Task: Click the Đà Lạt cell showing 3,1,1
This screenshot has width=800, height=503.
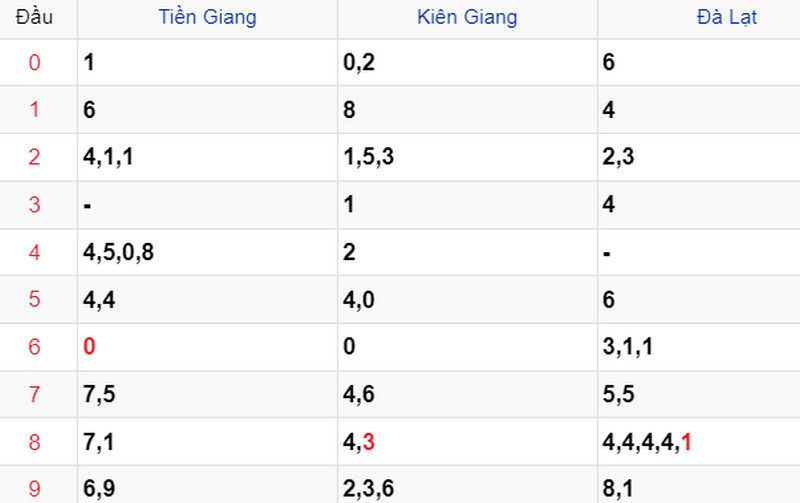Action: [699, 347]
